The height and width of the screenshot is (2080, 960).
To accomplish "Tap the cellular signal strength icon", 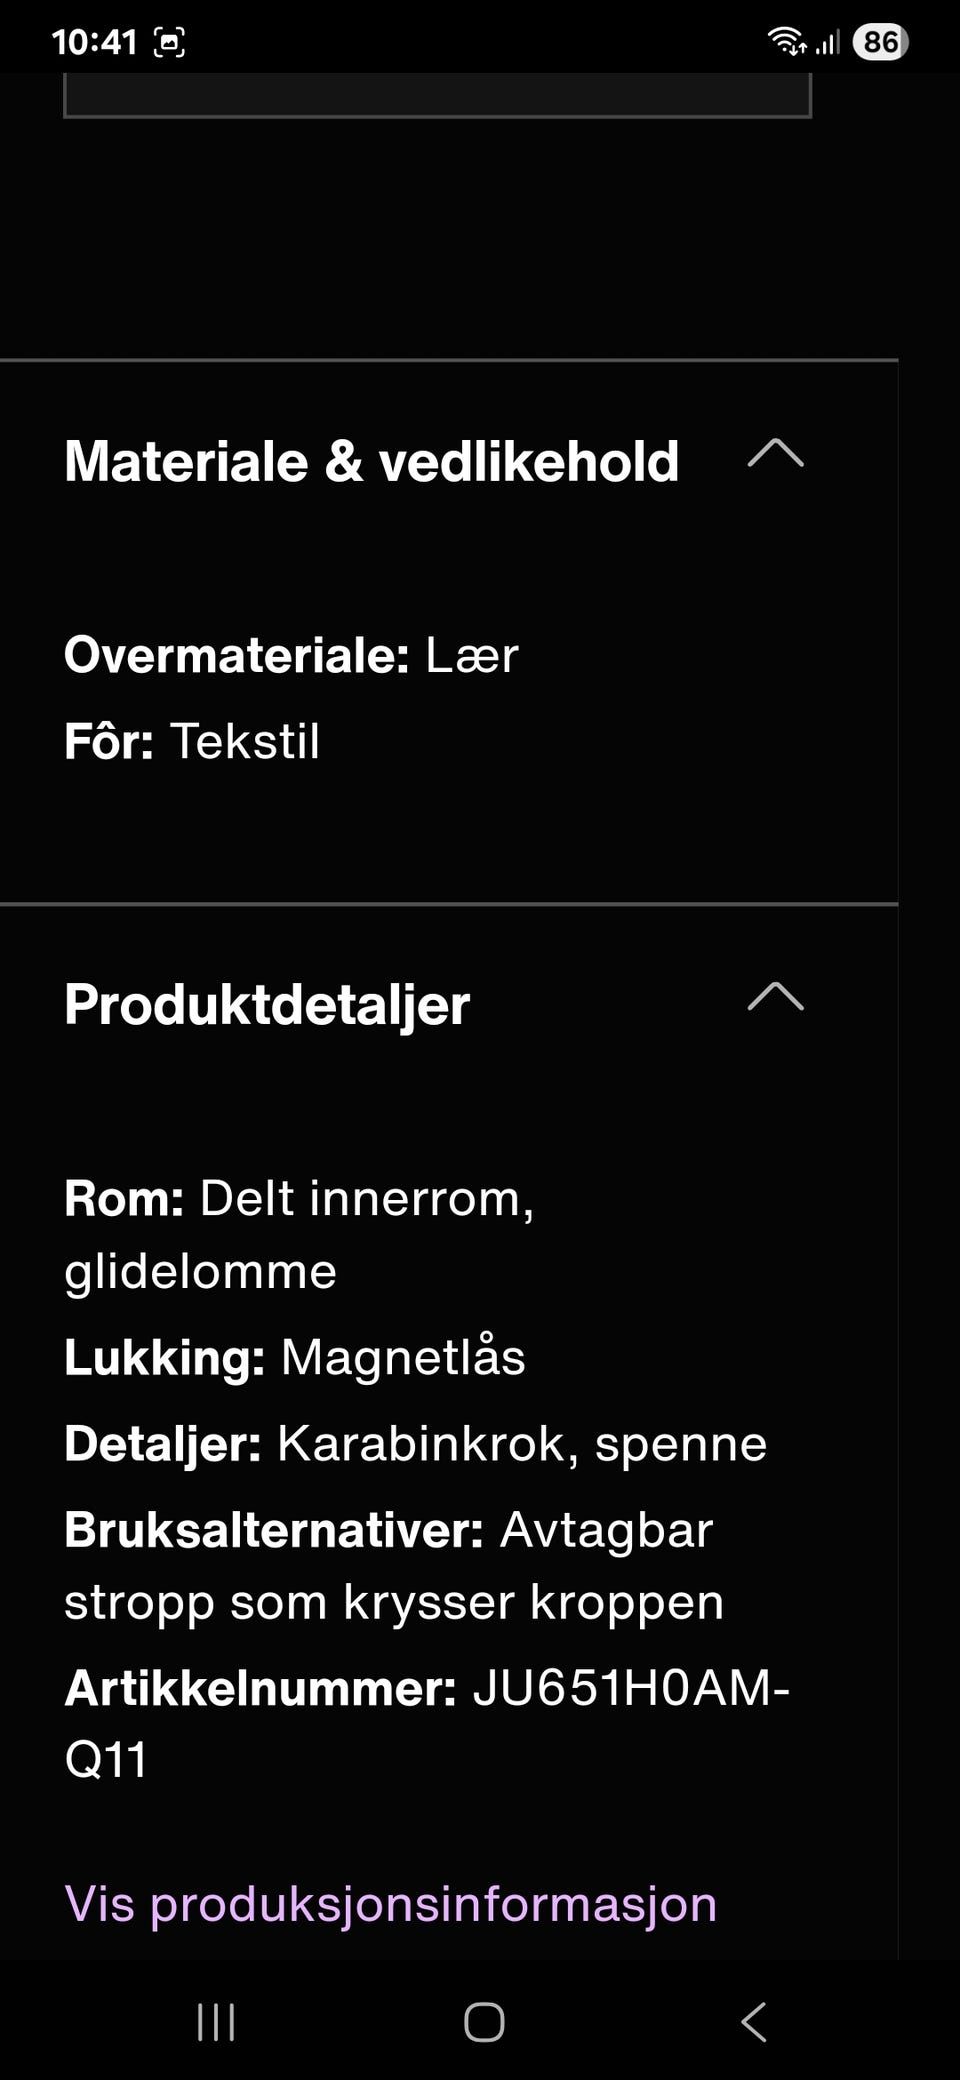I will point(828,42).
